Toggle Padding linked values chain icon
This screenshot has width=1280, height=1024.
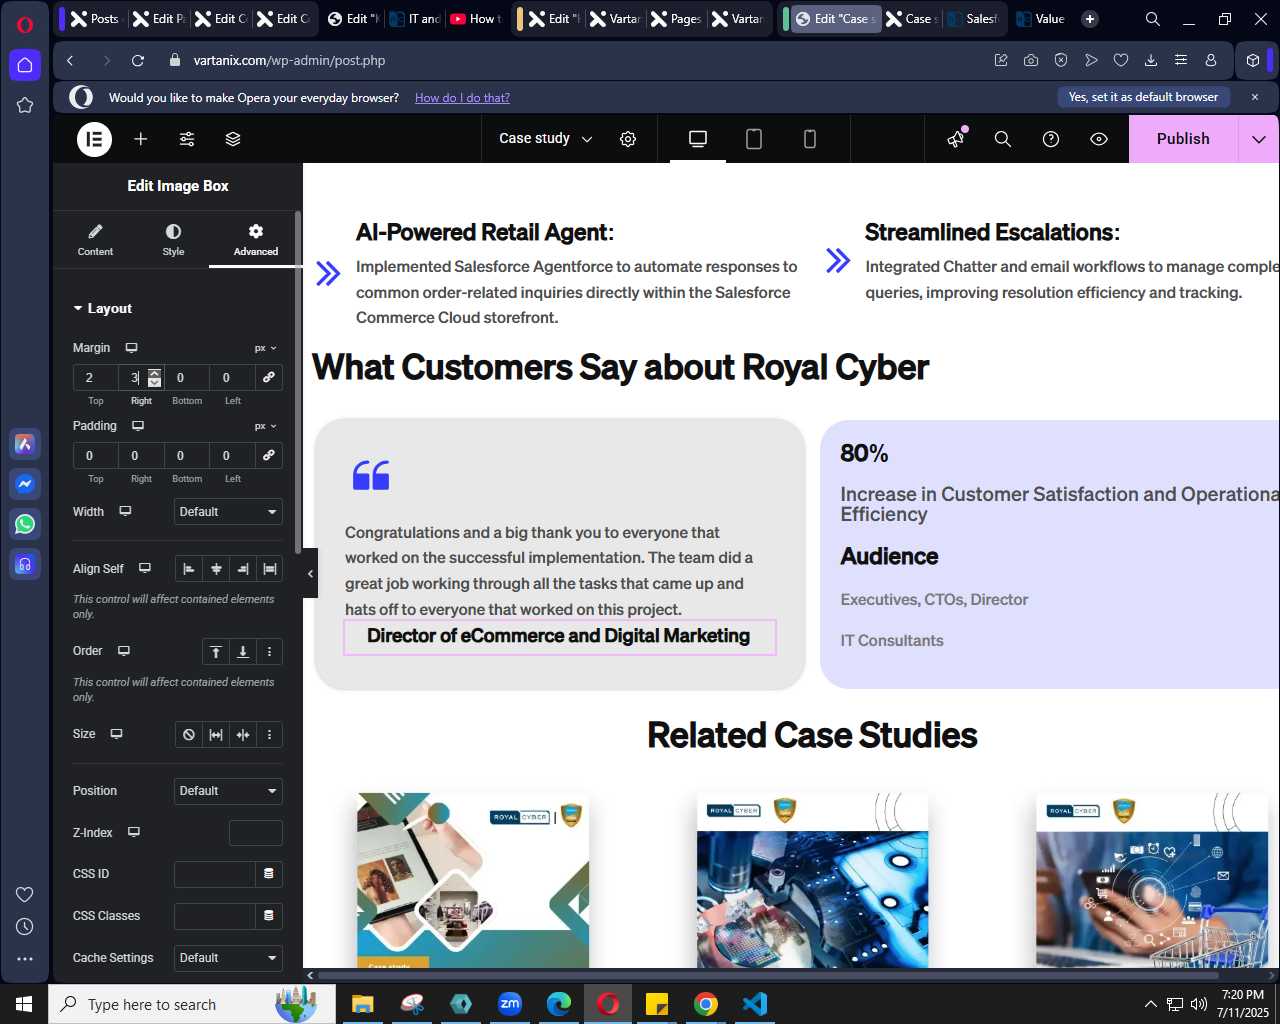[268, 455]
